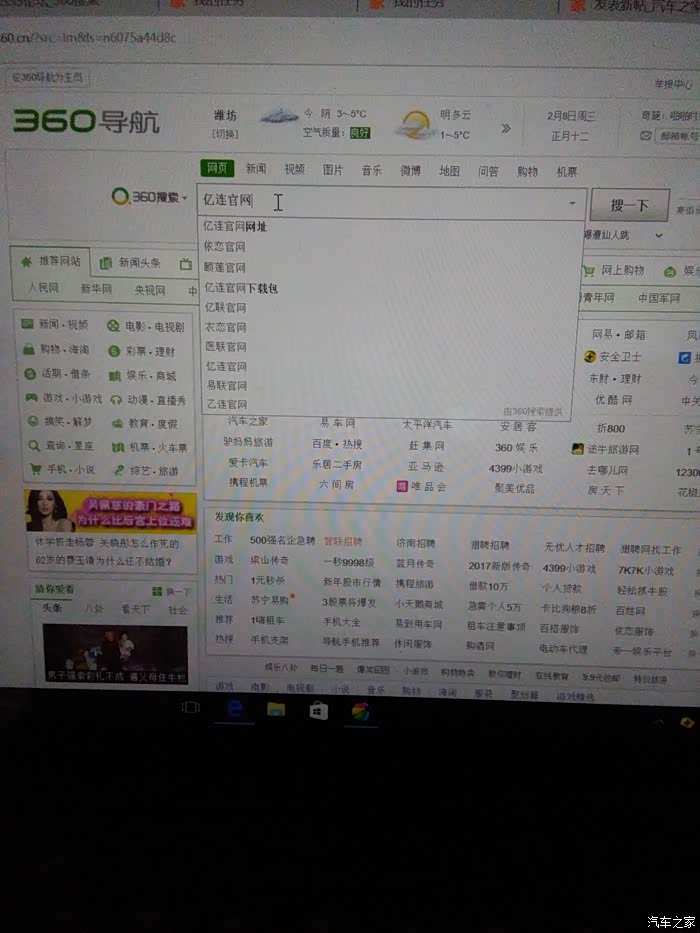This screenshot has width=700, height=933.
Task: Switch to the 视频 search tab
Action: pos(294,170)
